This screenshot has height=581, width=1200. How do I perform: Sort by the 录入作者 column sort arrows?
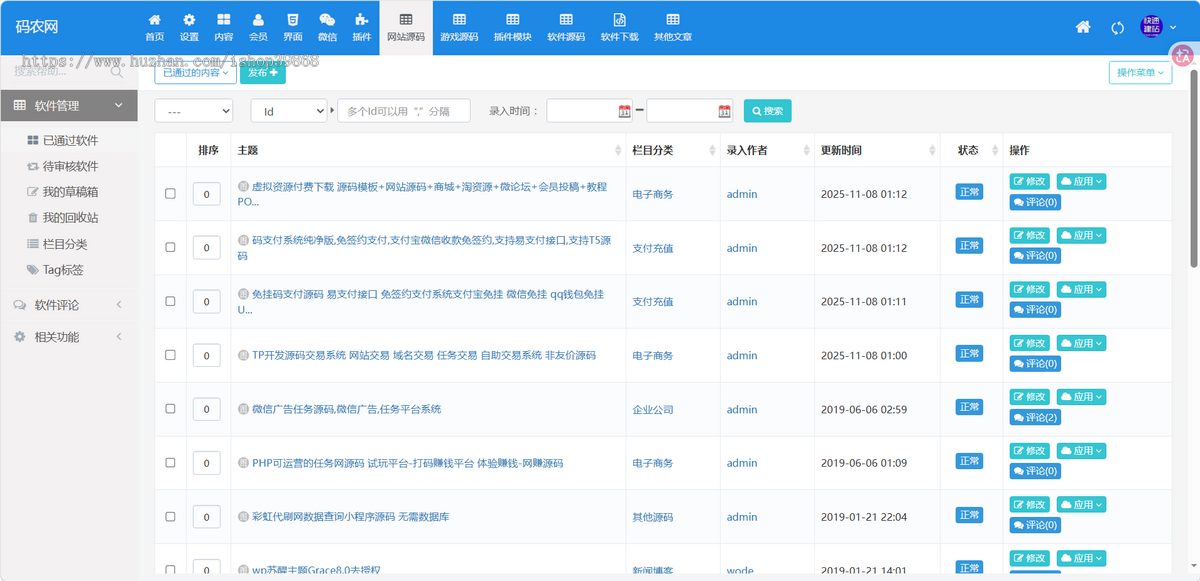(806, 150)
